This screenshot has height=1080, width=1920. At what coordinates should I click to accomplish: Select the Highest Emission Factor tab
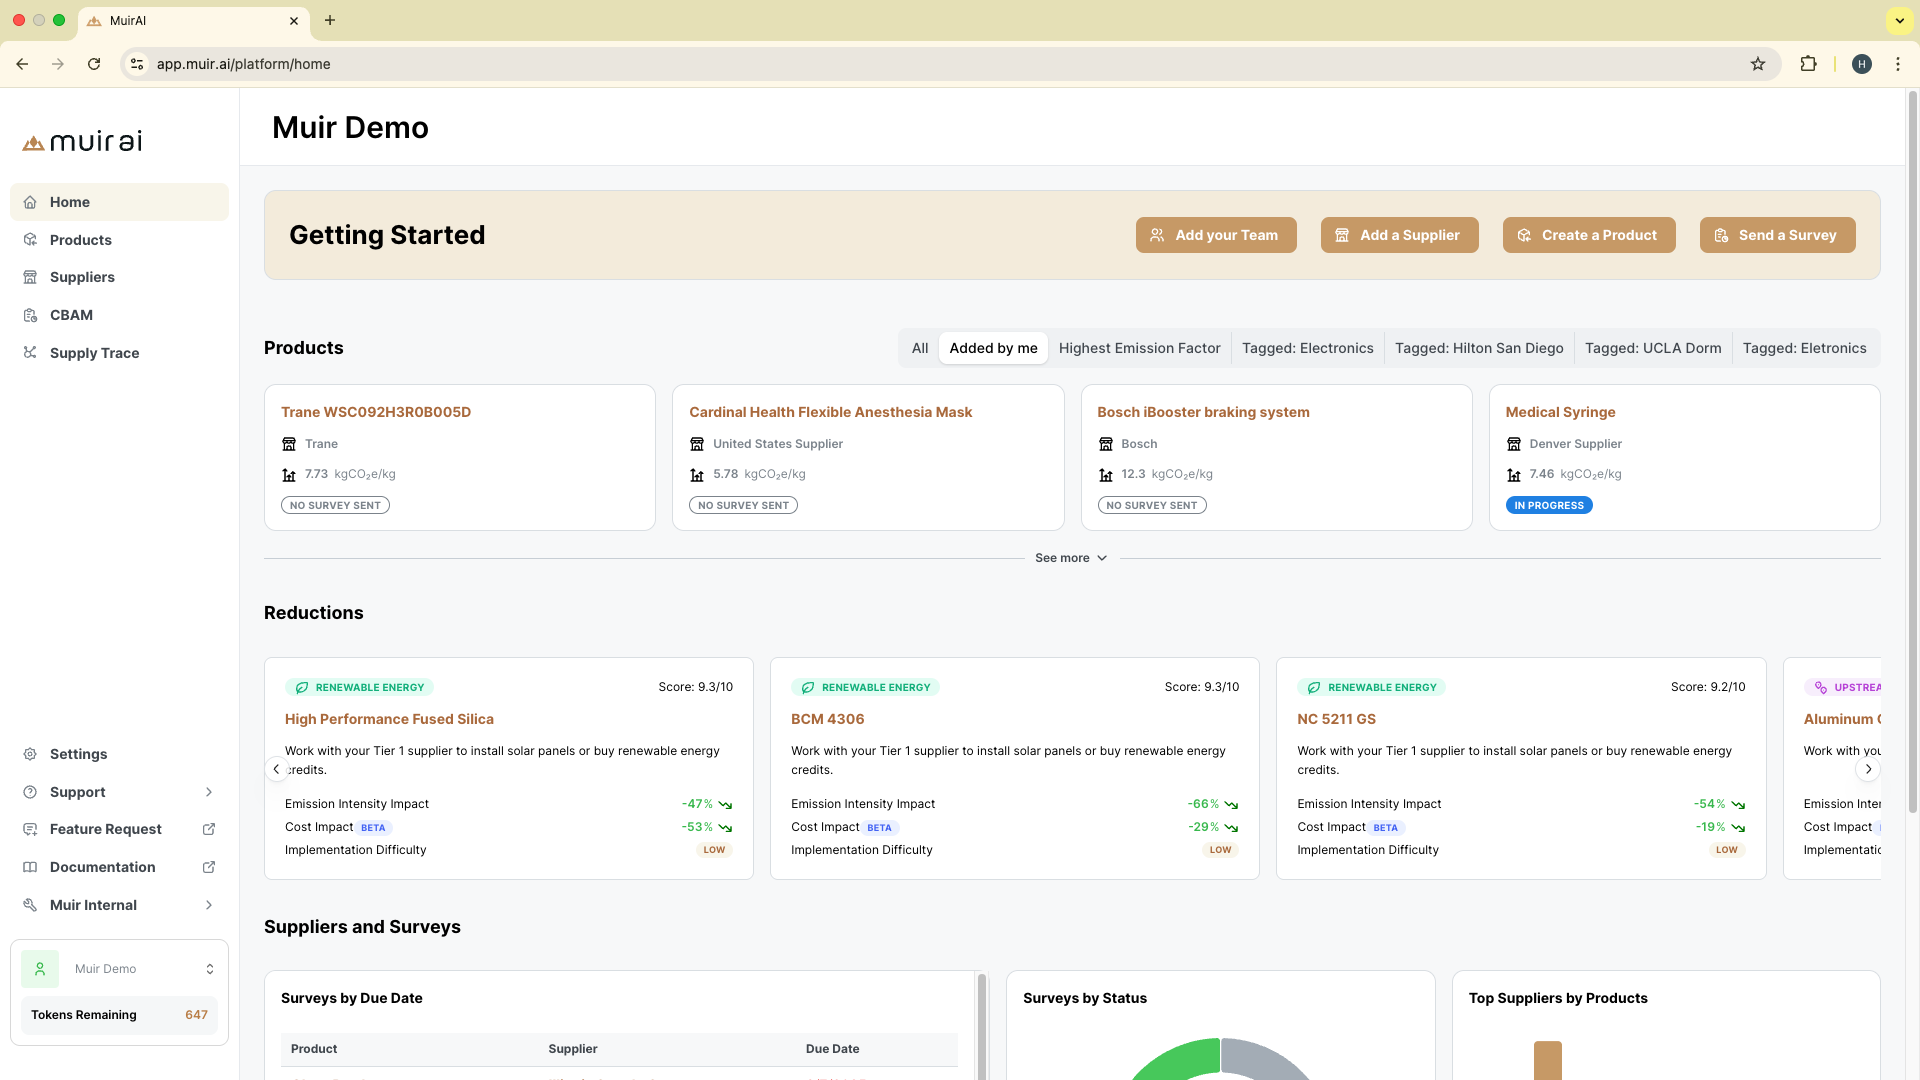tap(1139, 348)
